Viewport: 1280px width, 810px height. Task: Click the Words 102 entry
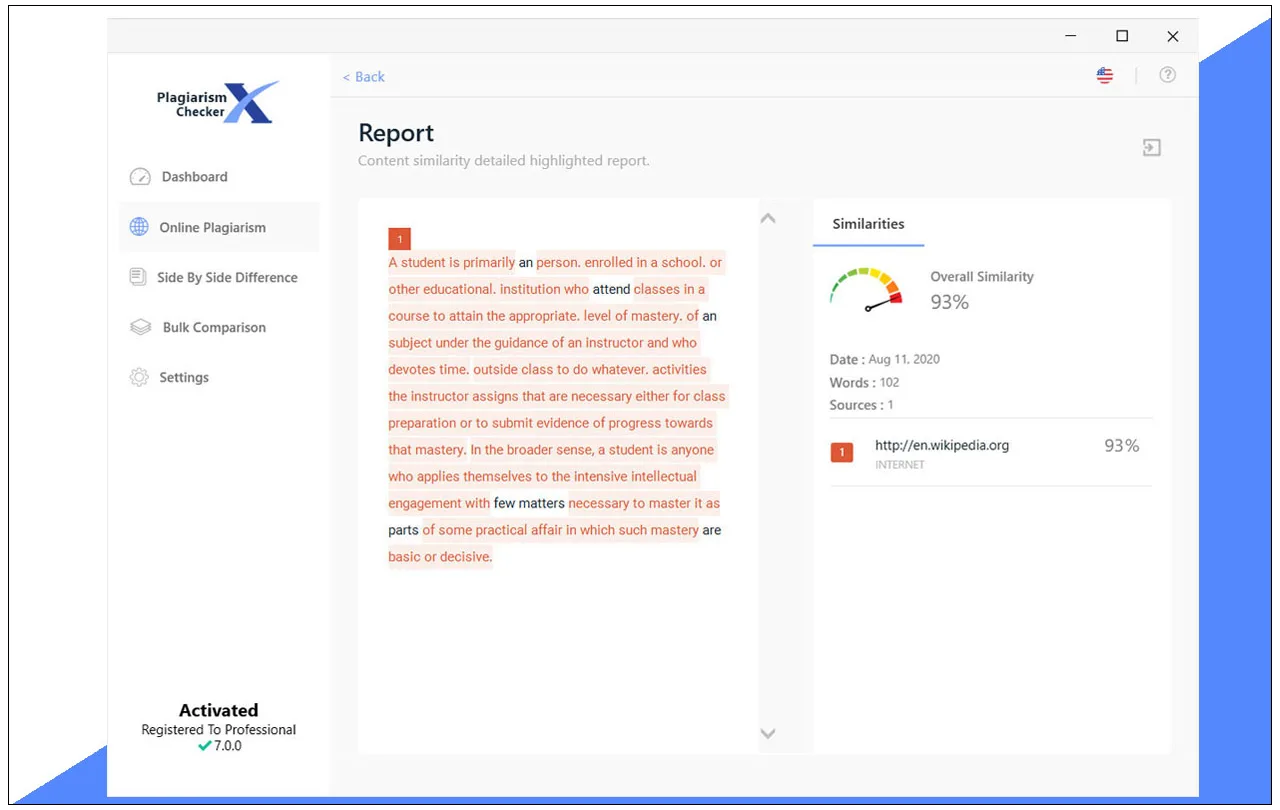pos(864,382)
